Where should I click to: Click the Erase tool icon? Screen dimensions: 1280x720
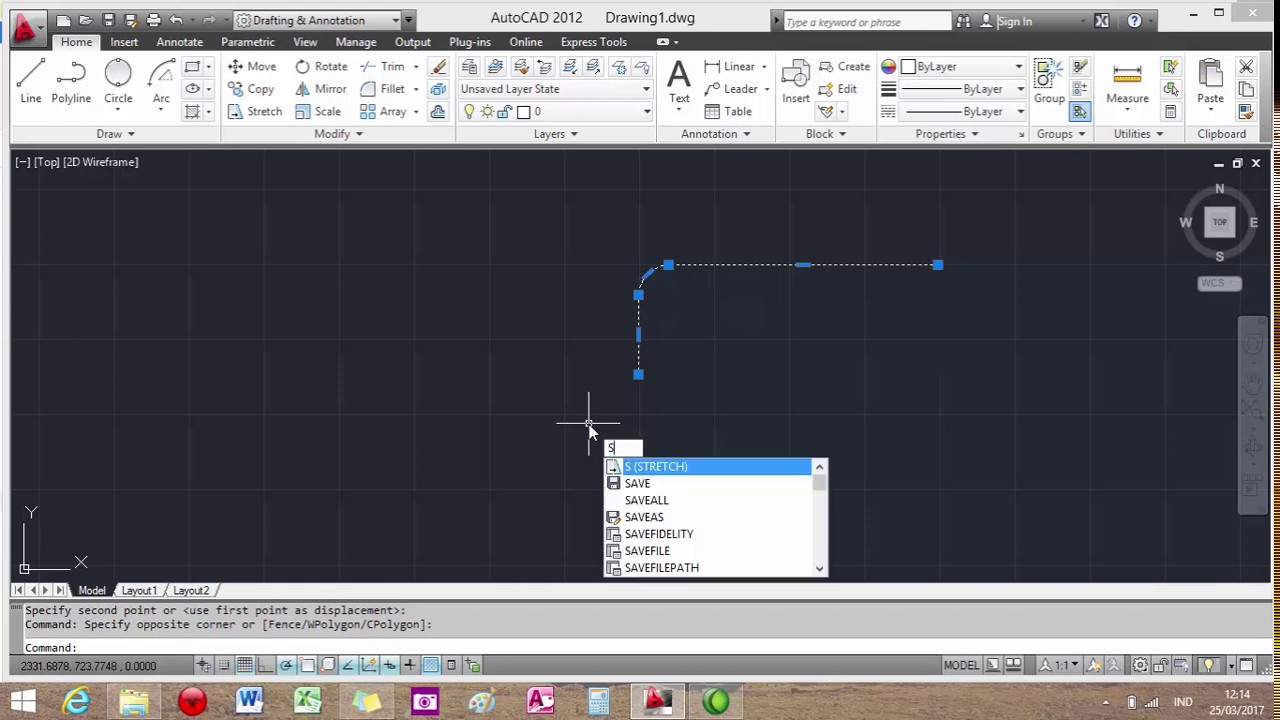point(438,66)
